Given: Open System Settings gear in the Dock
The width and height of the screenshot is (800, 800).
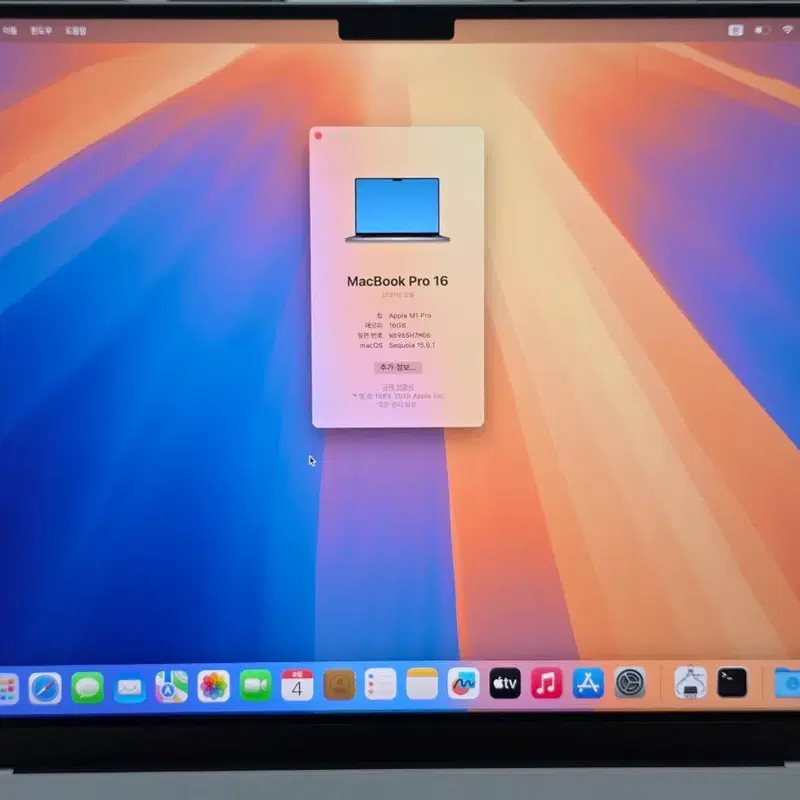Looking at the screenshot, I should coord(630,682).
